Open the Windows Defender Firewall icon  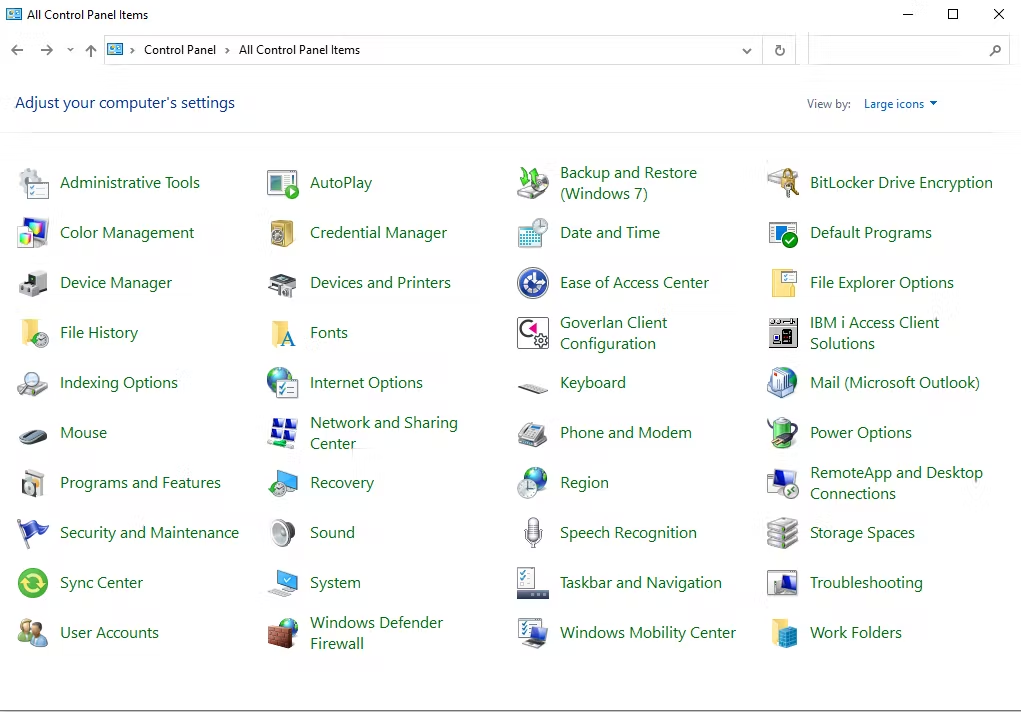(283, 633)
